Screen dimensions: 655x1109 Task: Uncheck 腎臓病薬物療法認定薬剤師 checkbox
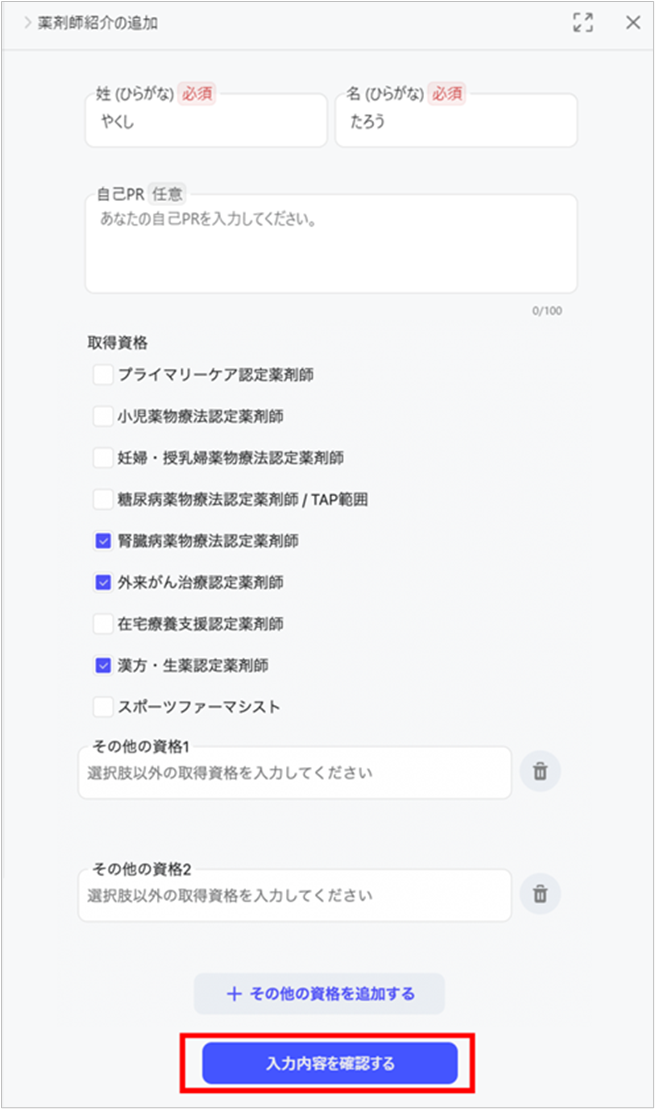click(103, 541)
